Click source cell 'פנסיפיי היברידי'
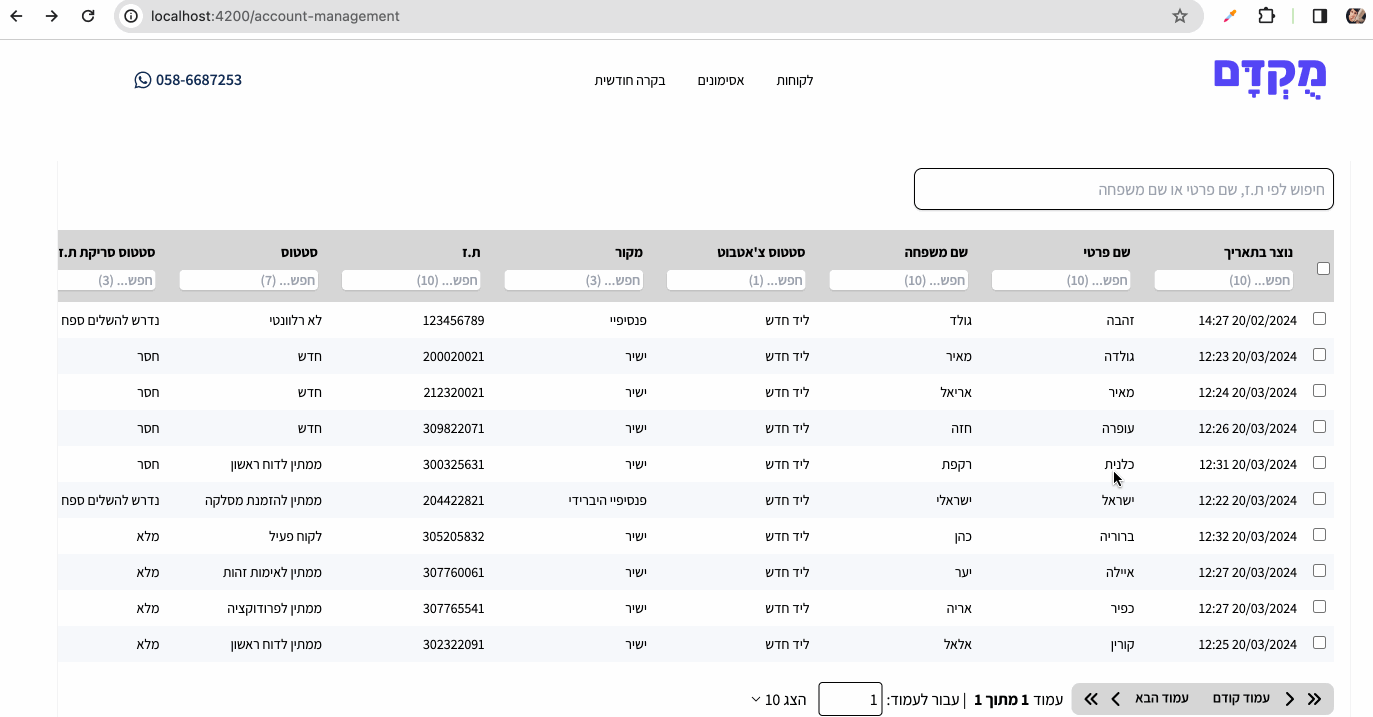This screenshot has width=1373, height=717. point(608,500)
